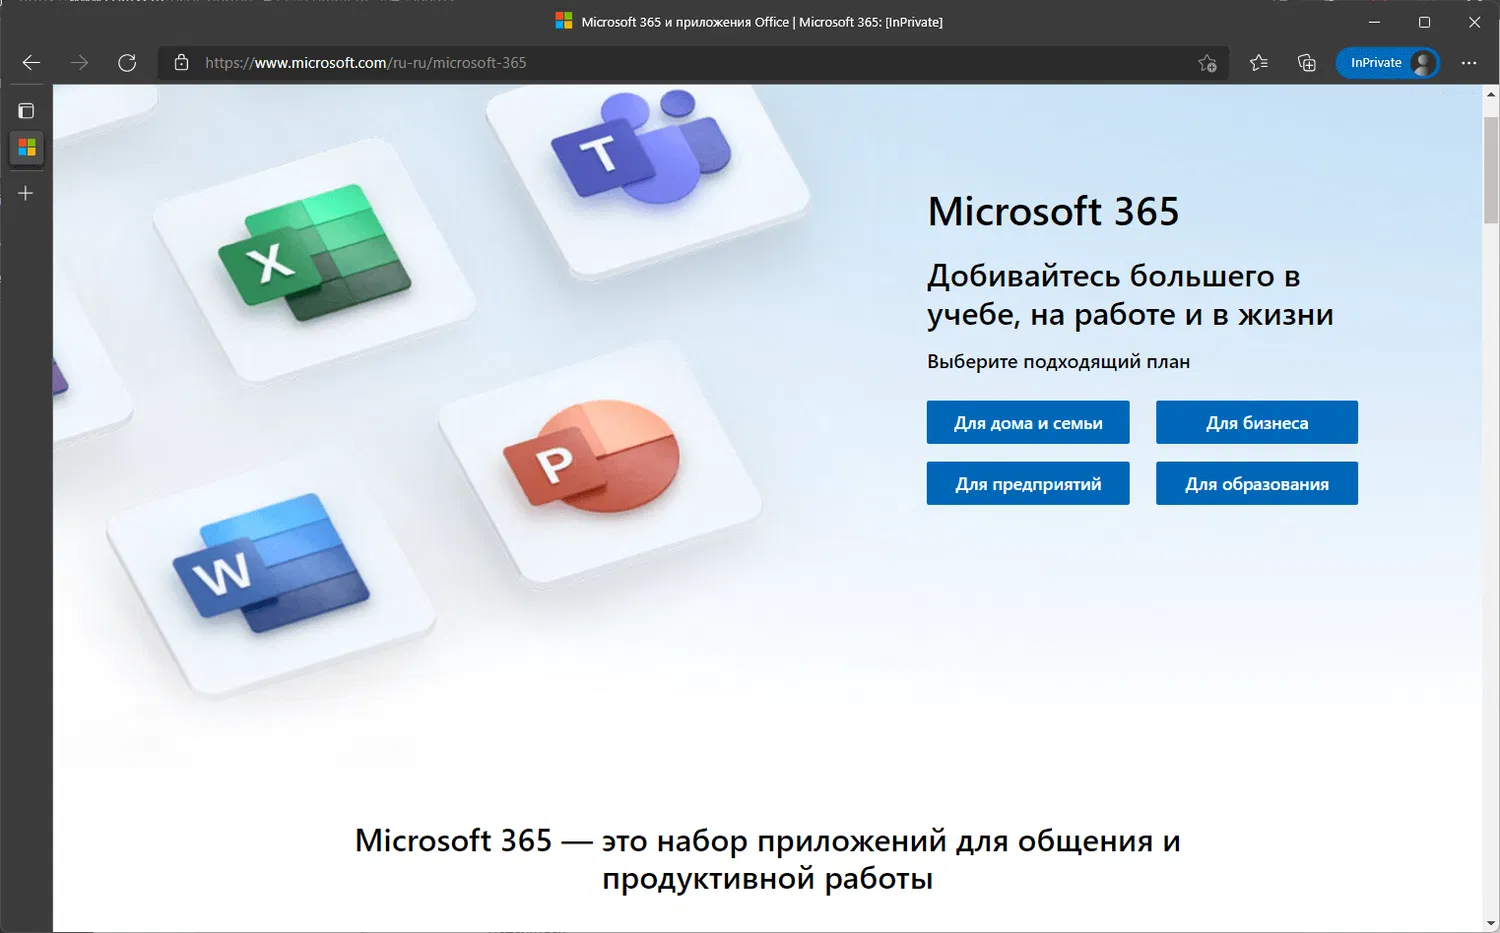Click the PowerPoint app icon
Viewport: 1500px width, 933px height.
591,456
